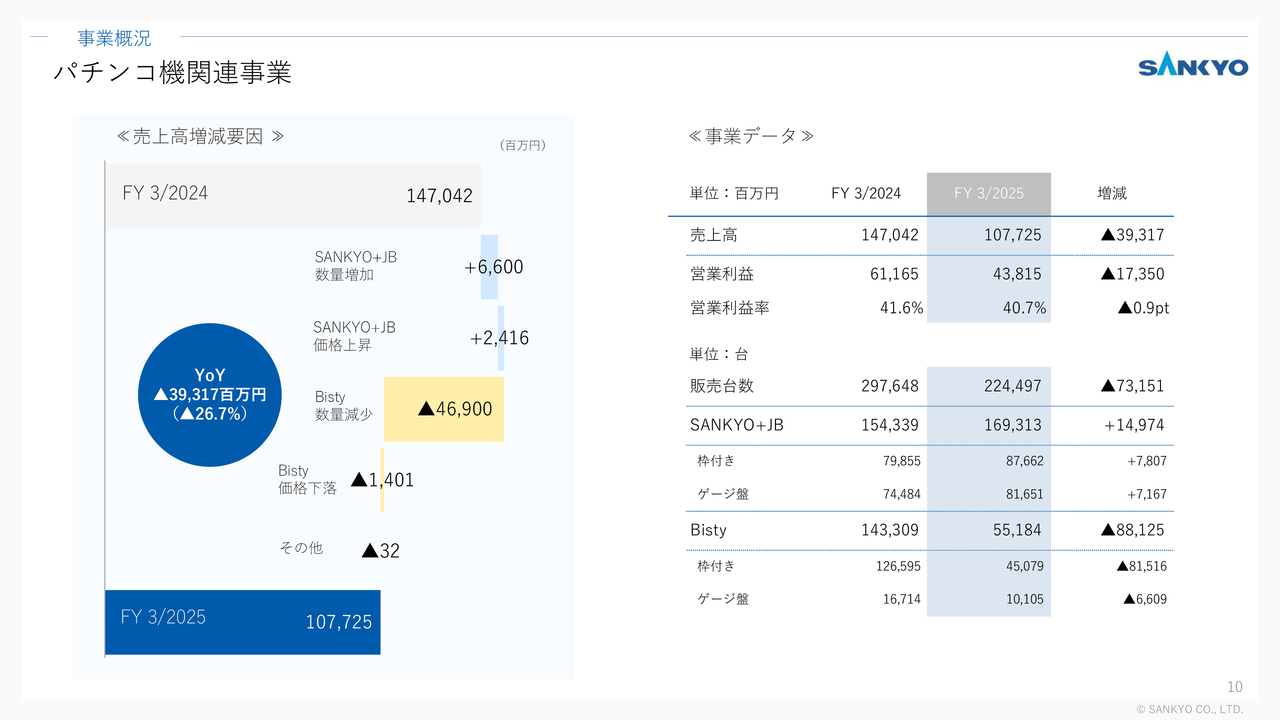The image size is (1280, 720).
Task: Click the page number 10
Action: [x=1235, y=687]
